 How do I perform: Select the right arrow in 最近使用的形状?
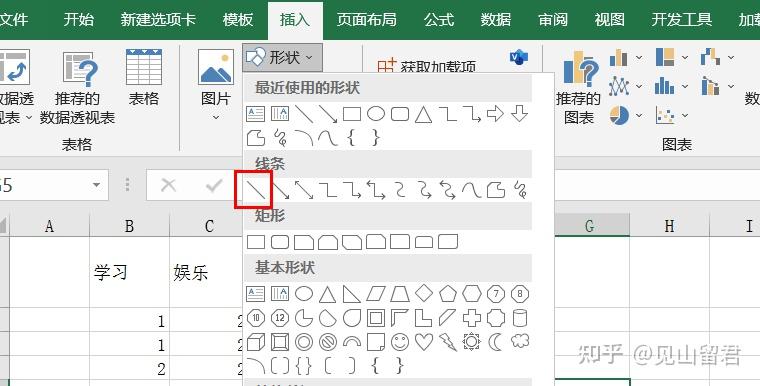point(495,114)
